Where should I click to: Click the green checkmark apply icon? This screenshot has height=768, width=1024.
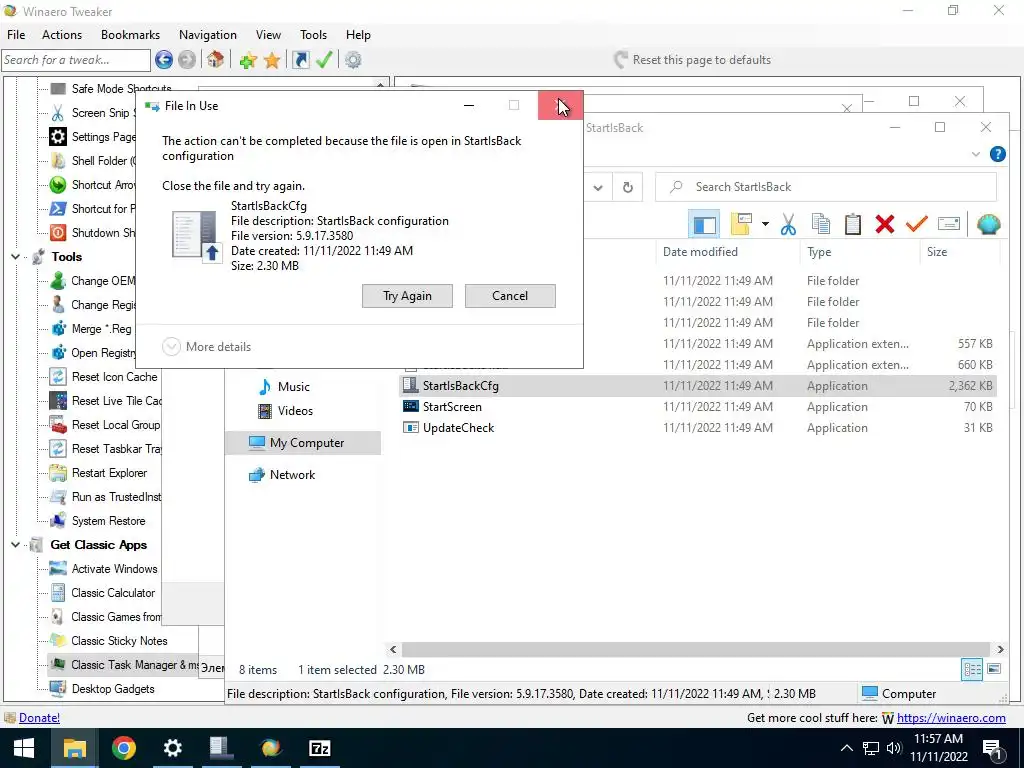pos(324,60)
